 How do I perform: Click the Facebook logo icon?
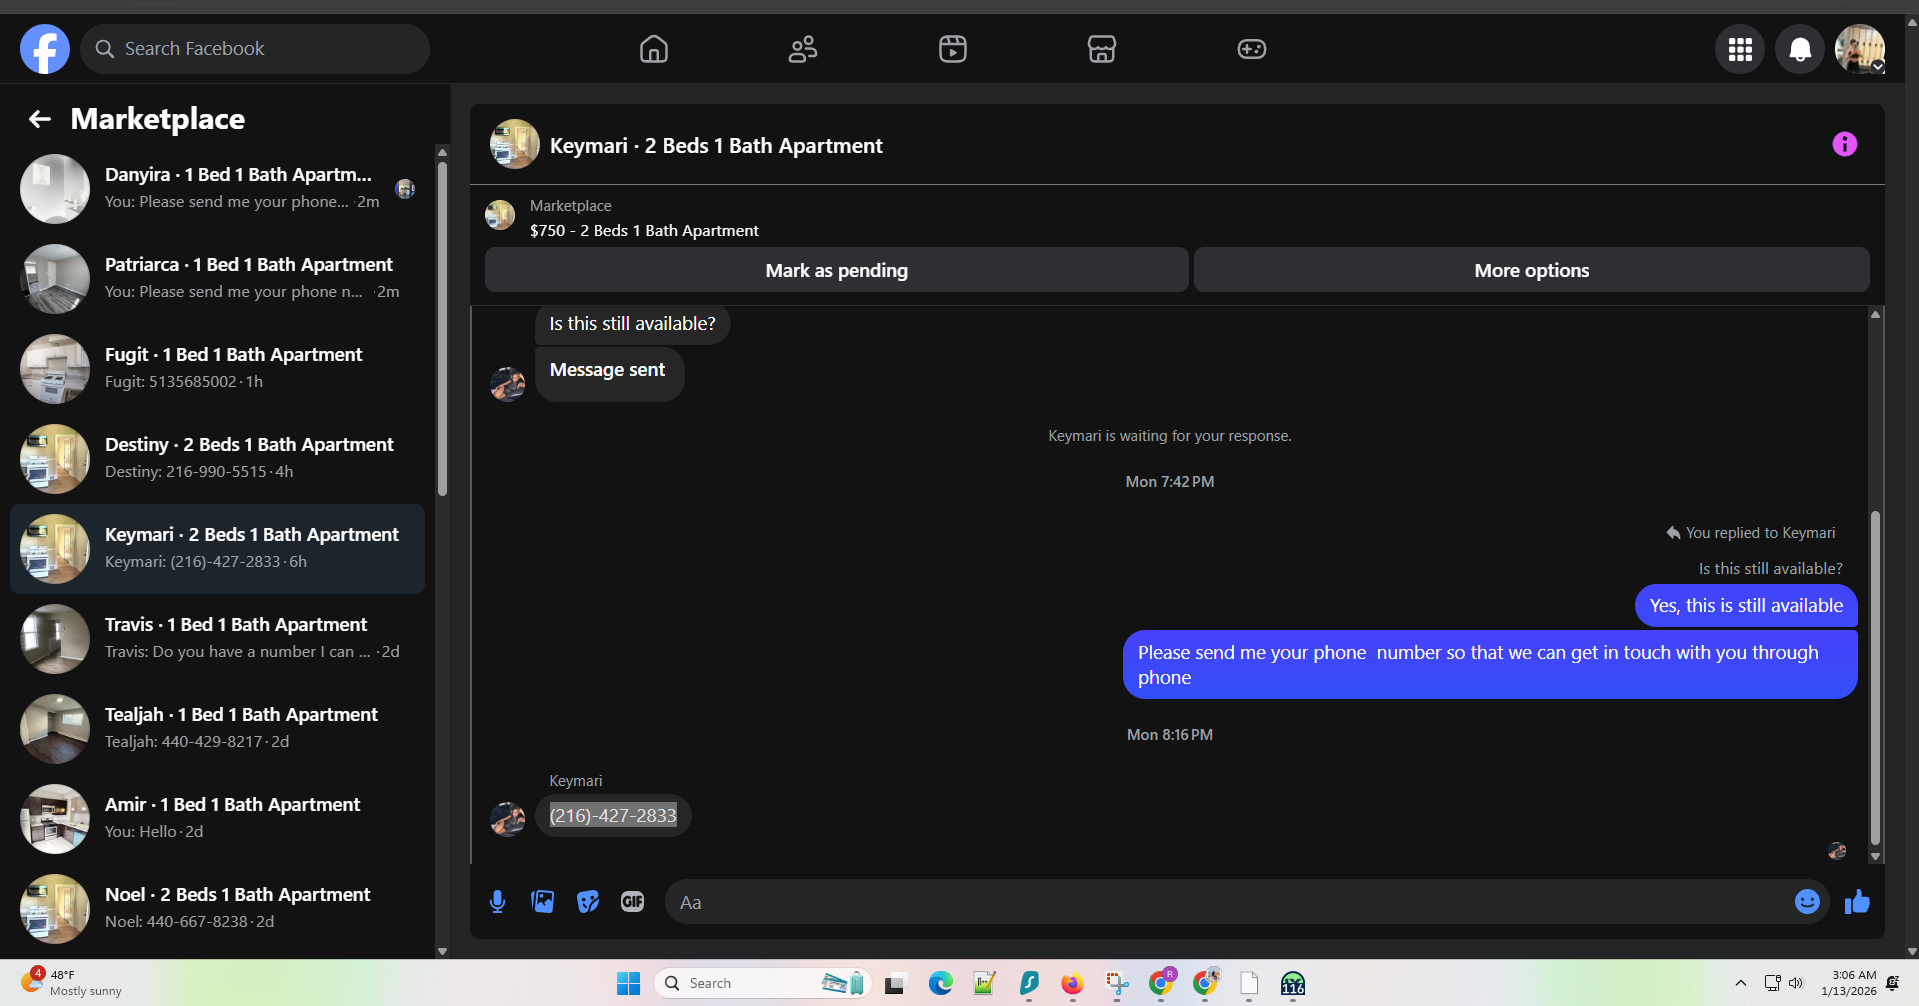pos(45,49)
